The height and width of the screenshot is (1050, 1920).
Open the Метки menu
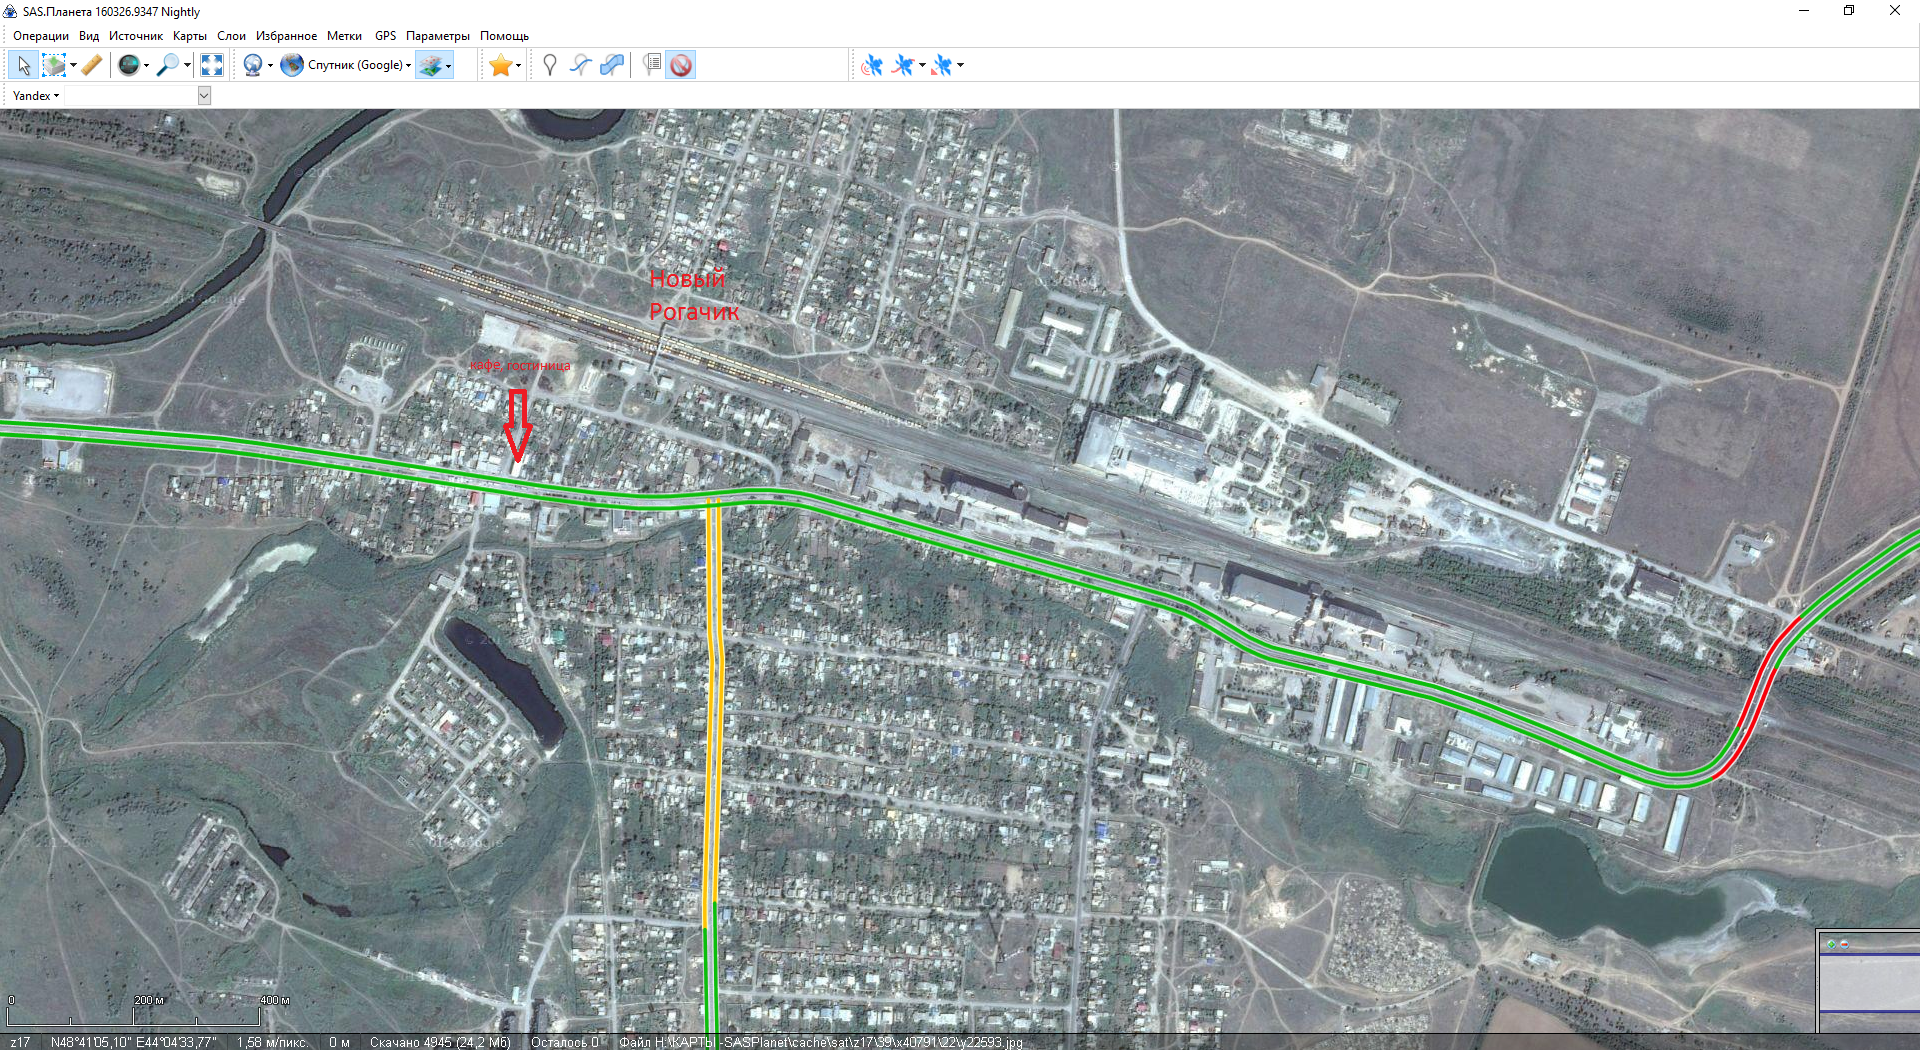[344, 36]
